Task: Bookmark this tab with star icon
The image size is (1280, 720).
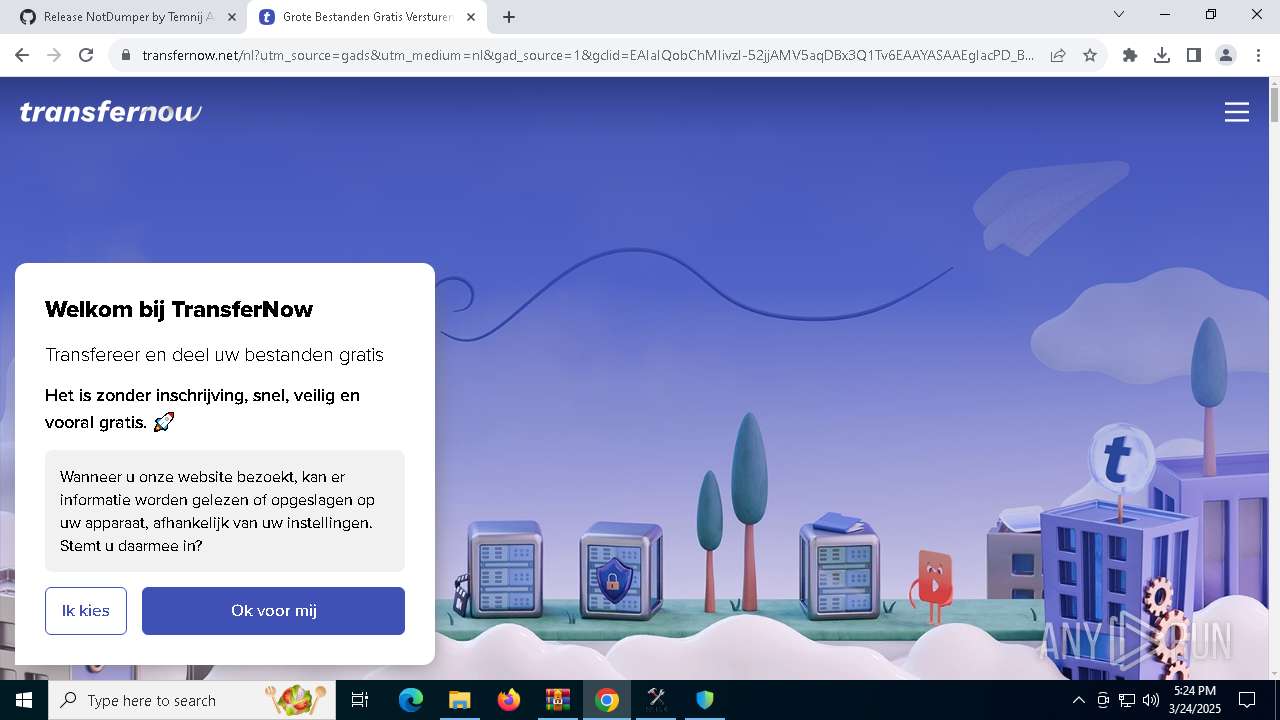Action: click(1090, 56)
